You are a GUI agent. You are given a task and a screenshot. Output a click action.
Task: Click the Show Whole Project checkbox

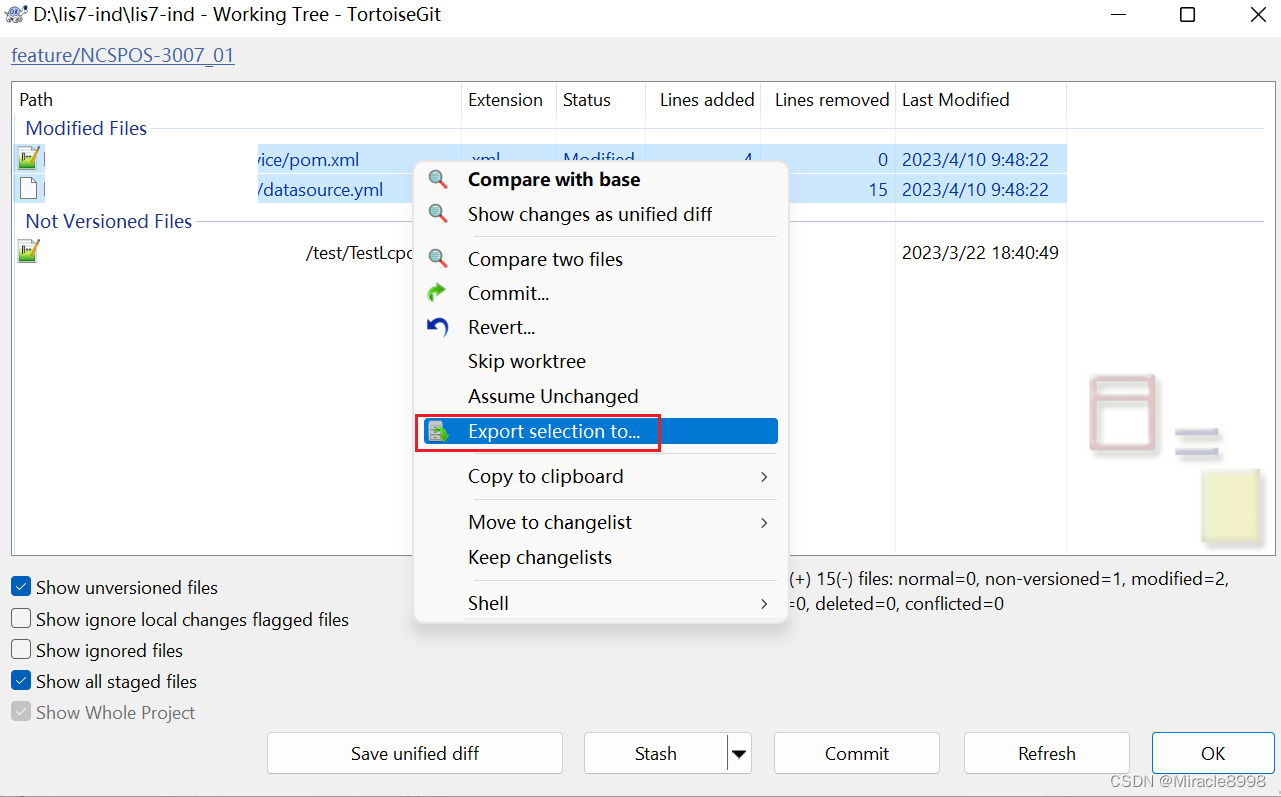[x=21, y=712]
